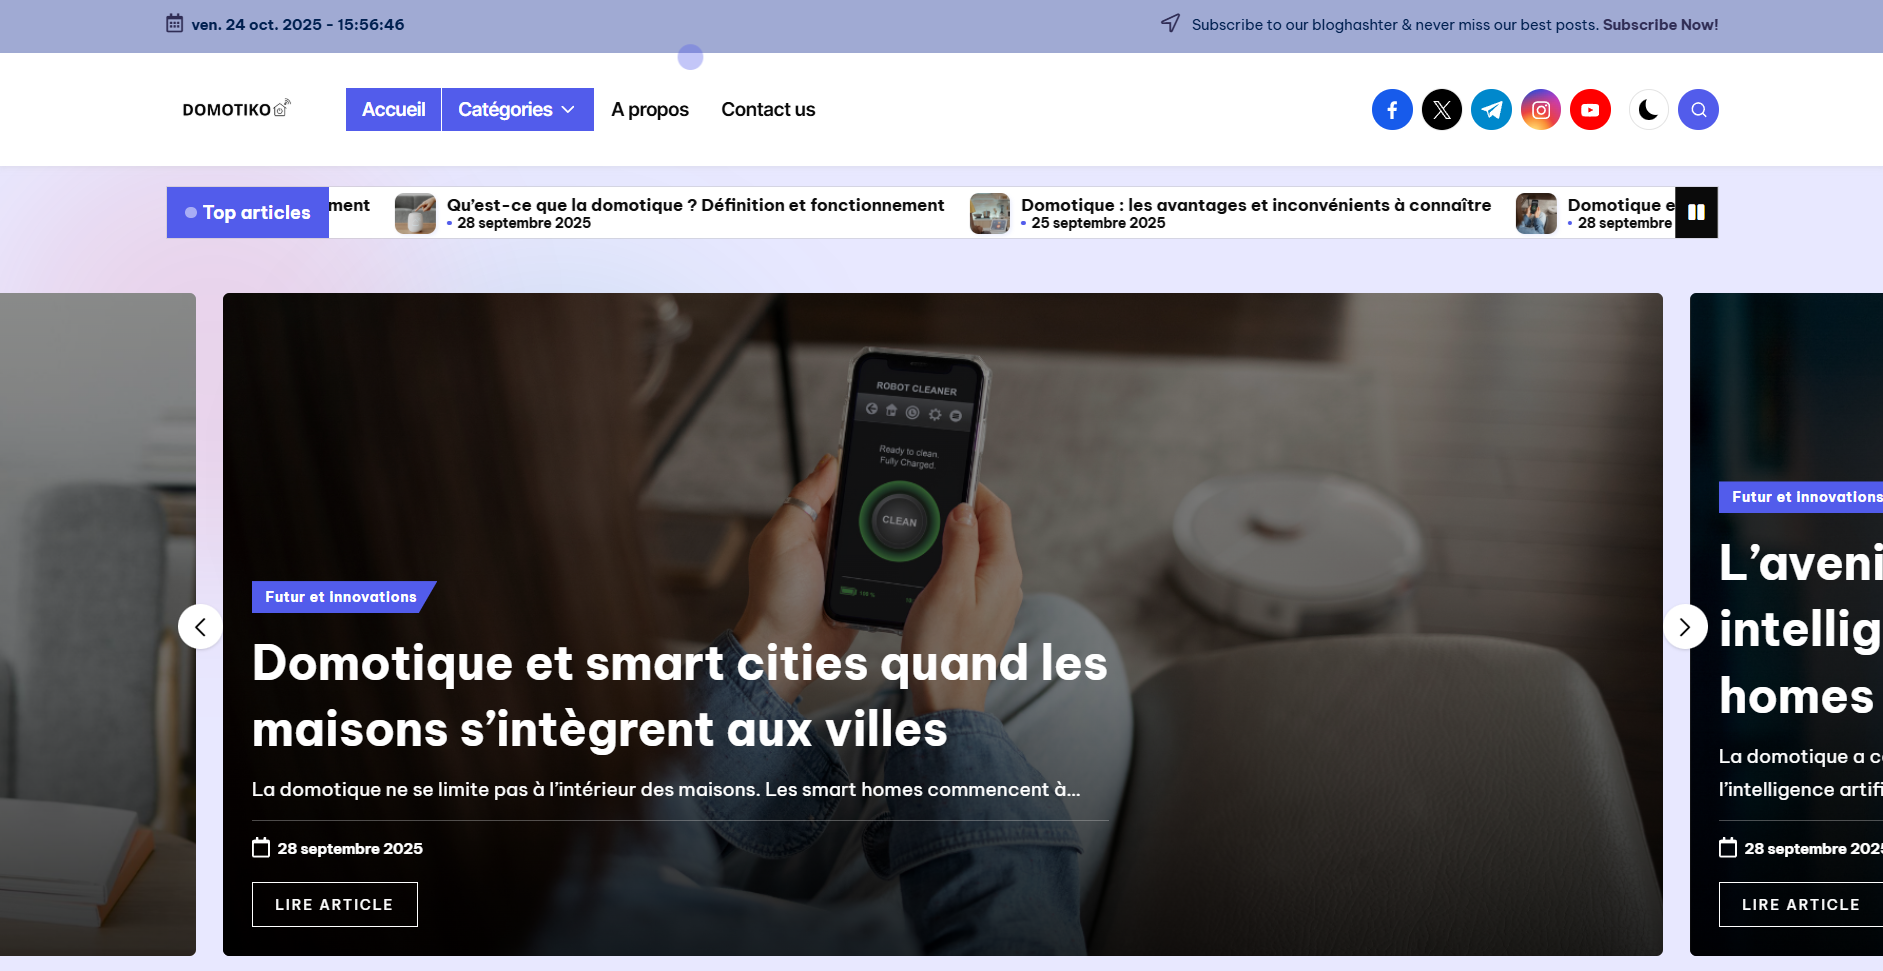Toggle dark mode with moon icon
The height and width of the screenshot is (971, 1883).
[x=1648, y=110]
